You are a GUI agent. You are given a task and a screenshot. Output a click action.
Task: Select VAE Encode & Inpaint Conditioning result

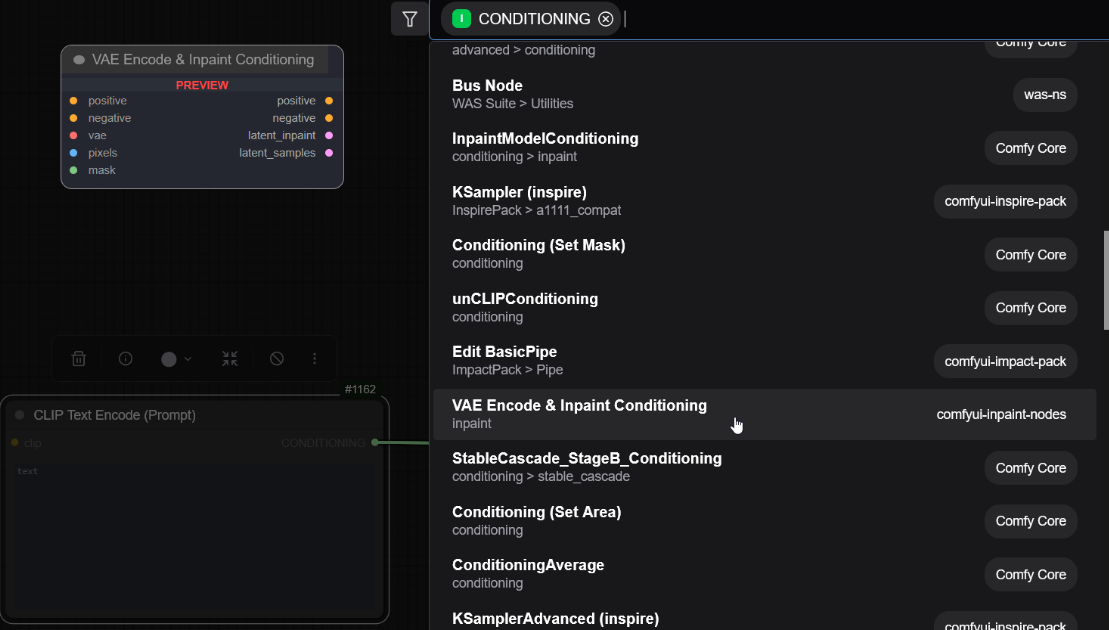[x=764, y=414]
